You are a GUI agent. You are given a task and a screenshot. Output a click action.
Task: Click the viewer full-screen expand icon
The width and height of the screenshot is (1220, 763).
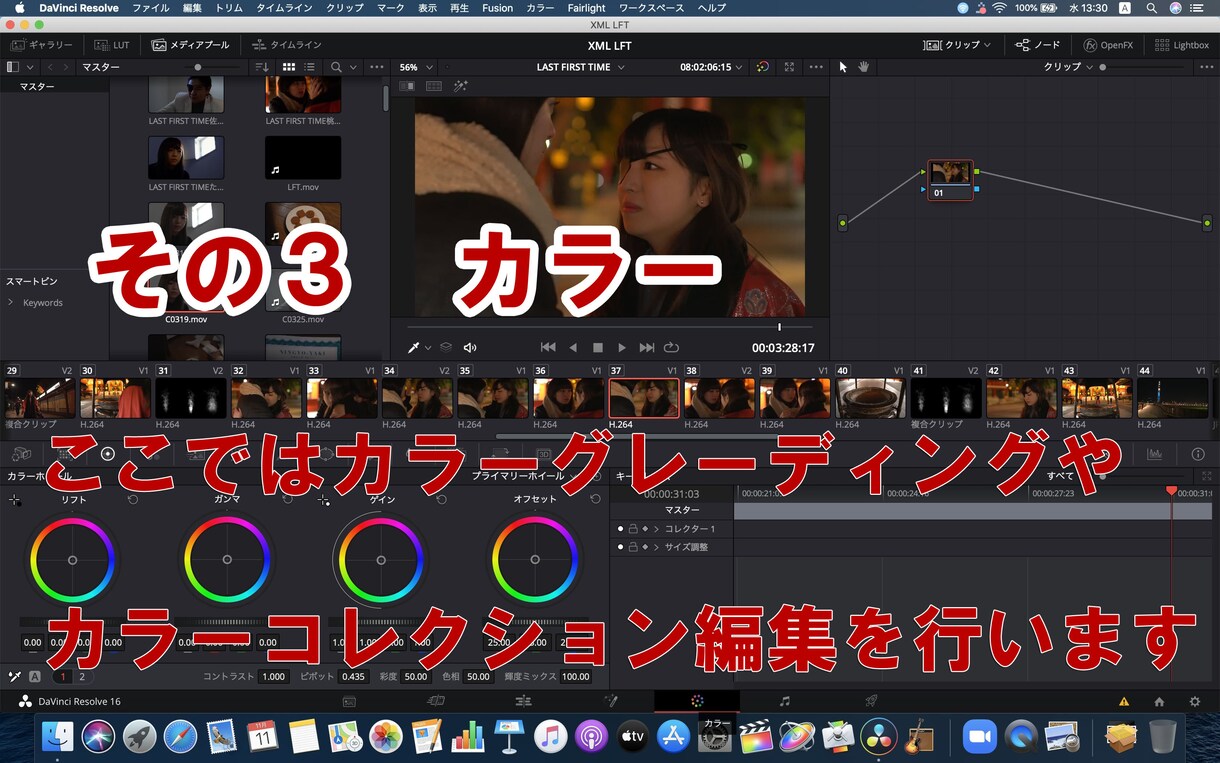[789, 67]
